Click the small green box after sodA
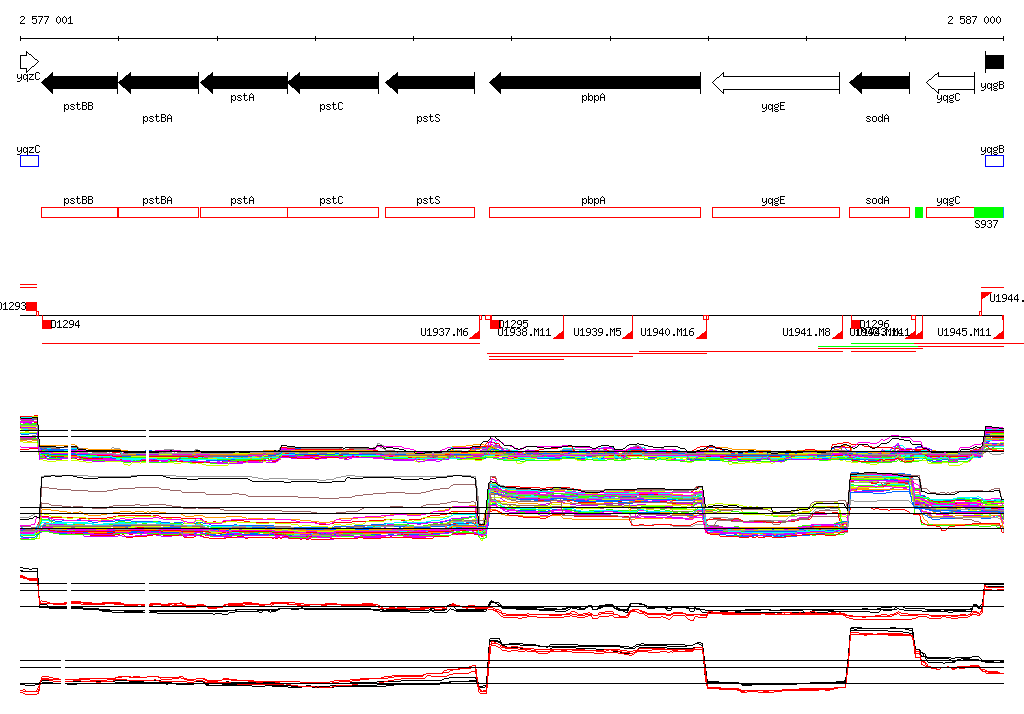The height and width of the screenshot is (714, 1024). click(919, 212)
